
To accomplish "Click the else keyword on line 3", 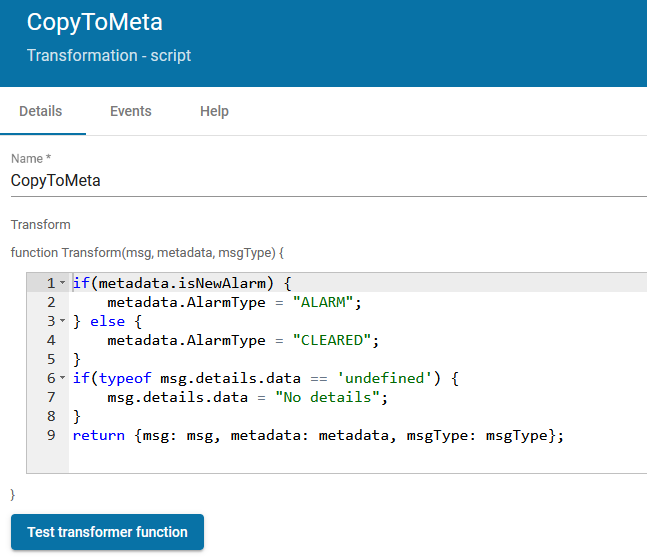I will (x=107, y=321).
